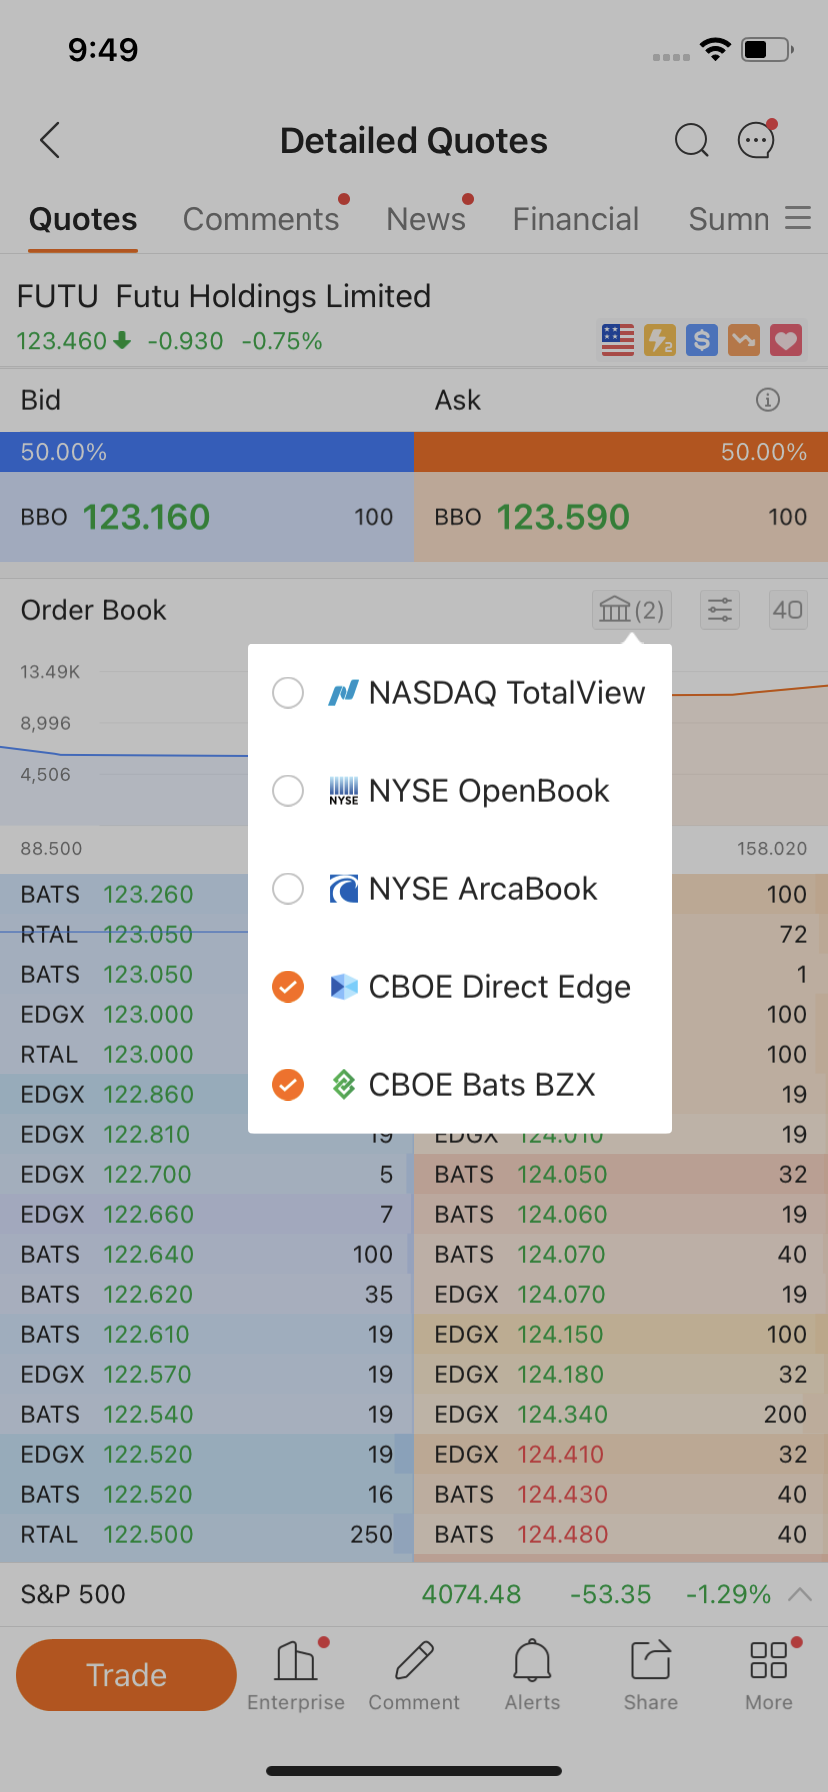Uncheck the CBOE Bats BZX option
Screen dimensions: 828x1792
point(288,1084)
